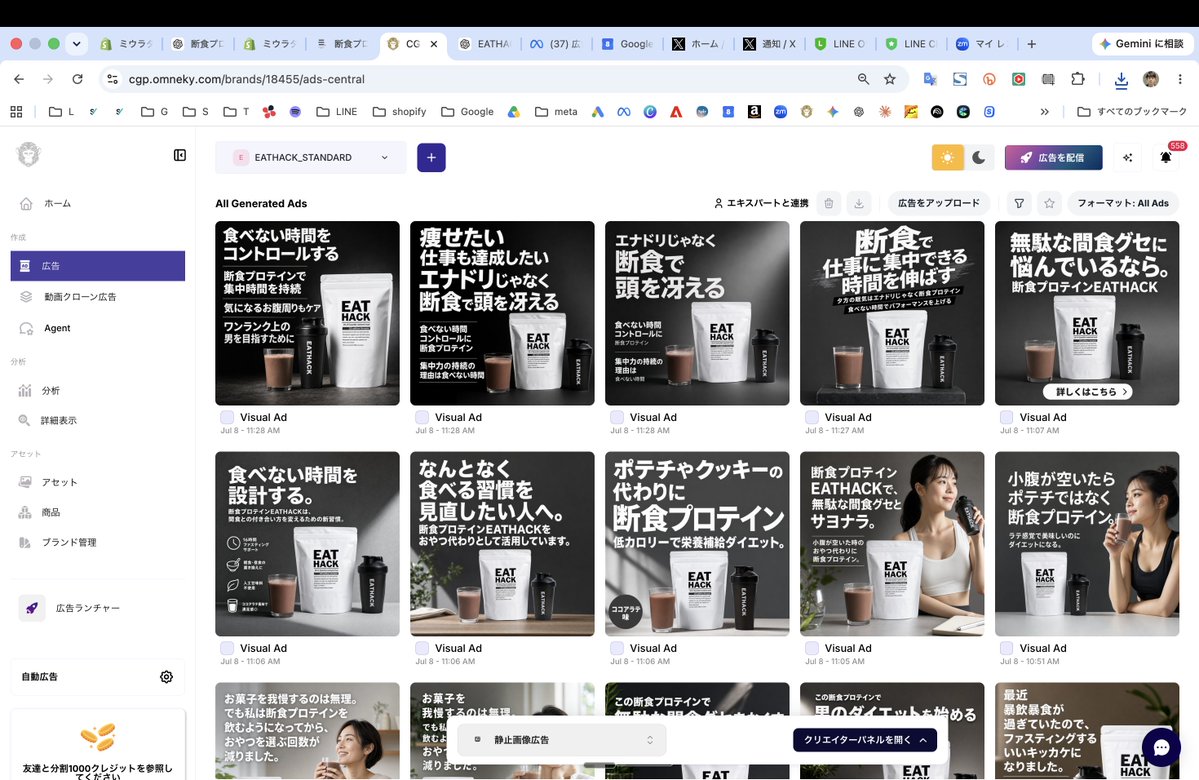Open ad thumbnail なんとなく食べる習慣を見直したい人へ
1199x780 pixels.
tap(502, 544)
